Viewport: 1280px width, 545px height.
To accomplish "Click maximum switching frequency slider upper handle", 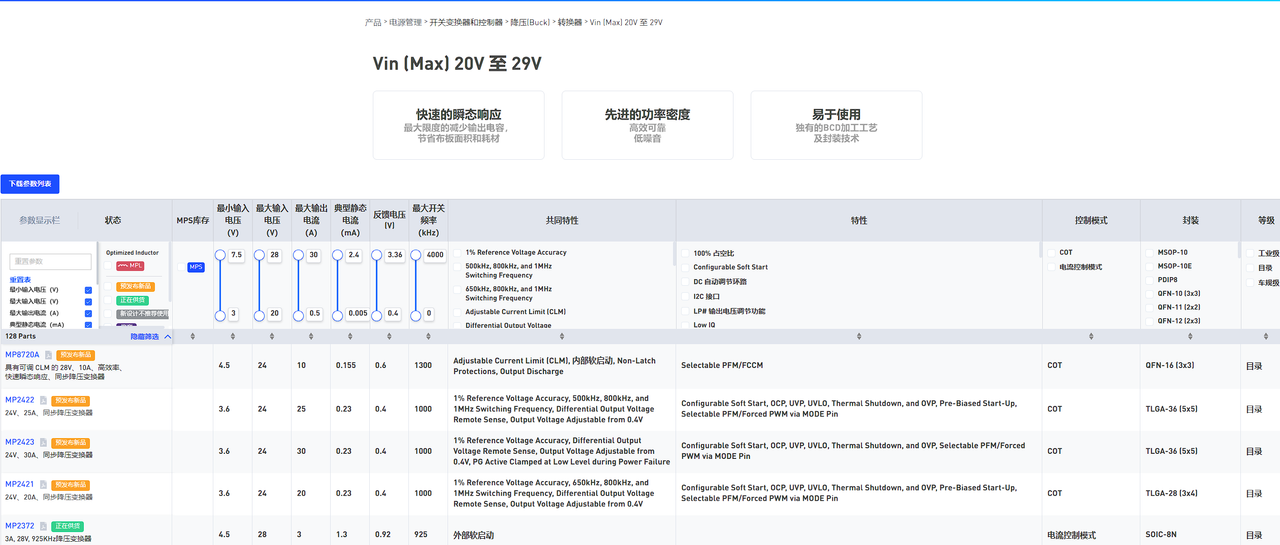I will 416,255.
